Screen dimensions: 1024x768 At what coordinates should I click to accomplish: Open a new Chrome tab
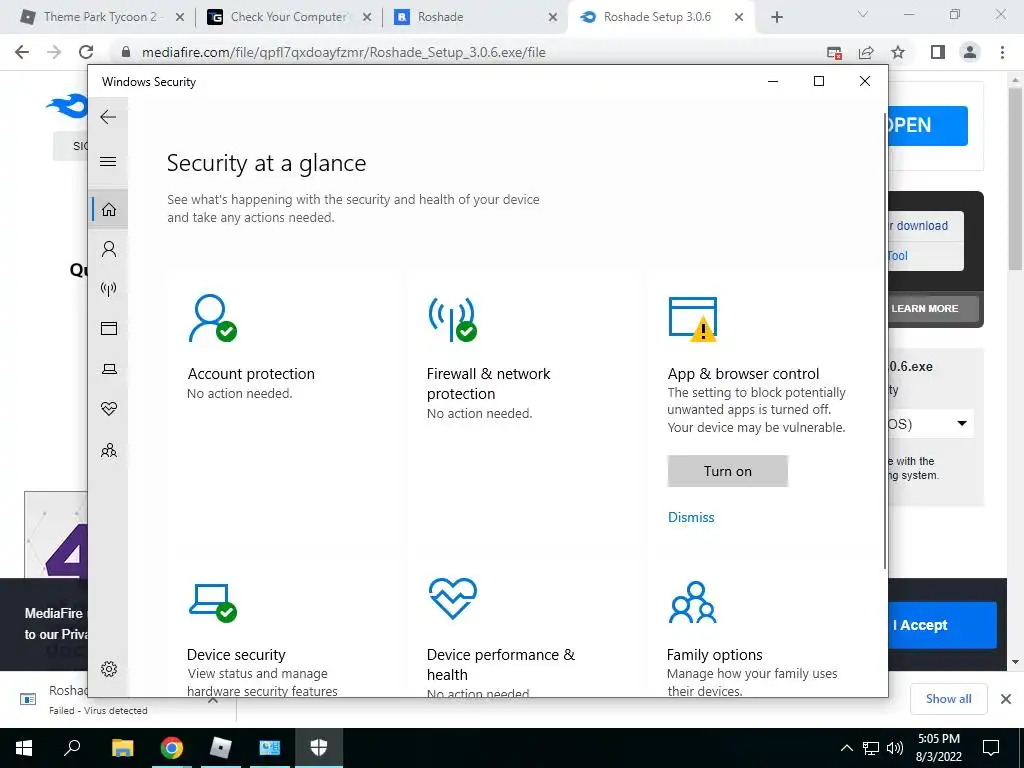point(776,17)
